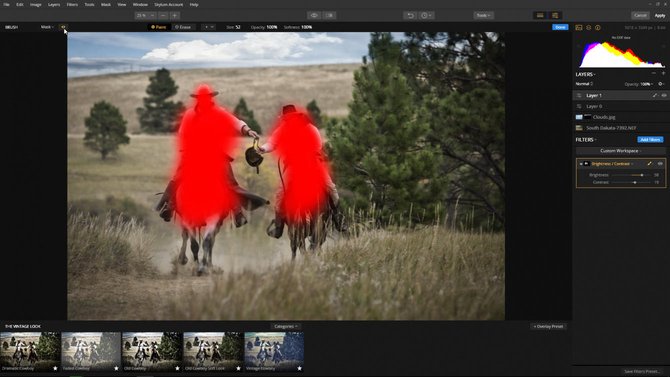
Task: Click the Cancel button
Action: [x=640, y=15]
